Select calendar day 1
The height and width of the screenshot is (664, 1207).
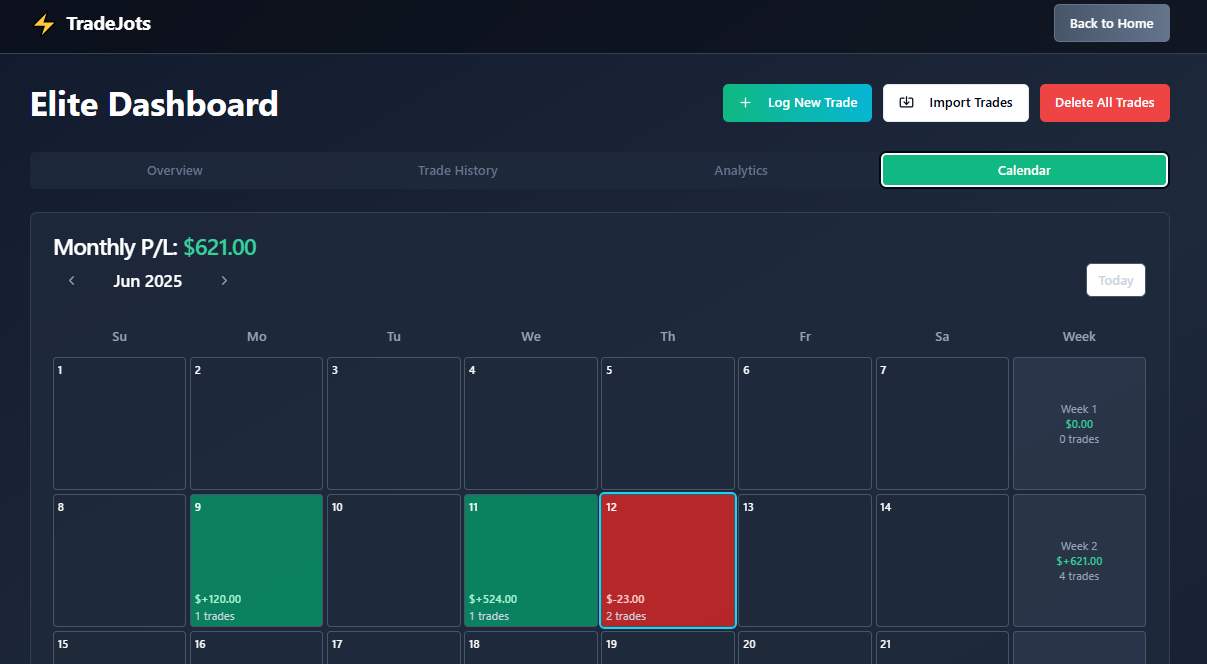(x=119, y=424)
